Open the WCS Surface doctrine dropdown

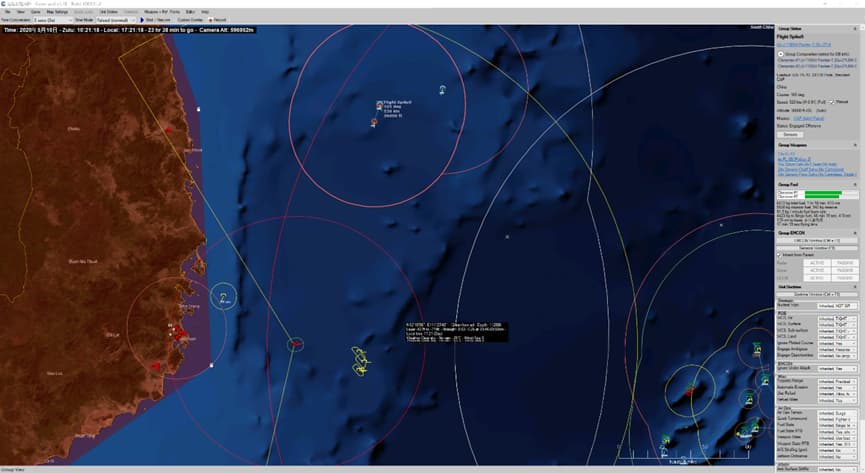(837, 325)
